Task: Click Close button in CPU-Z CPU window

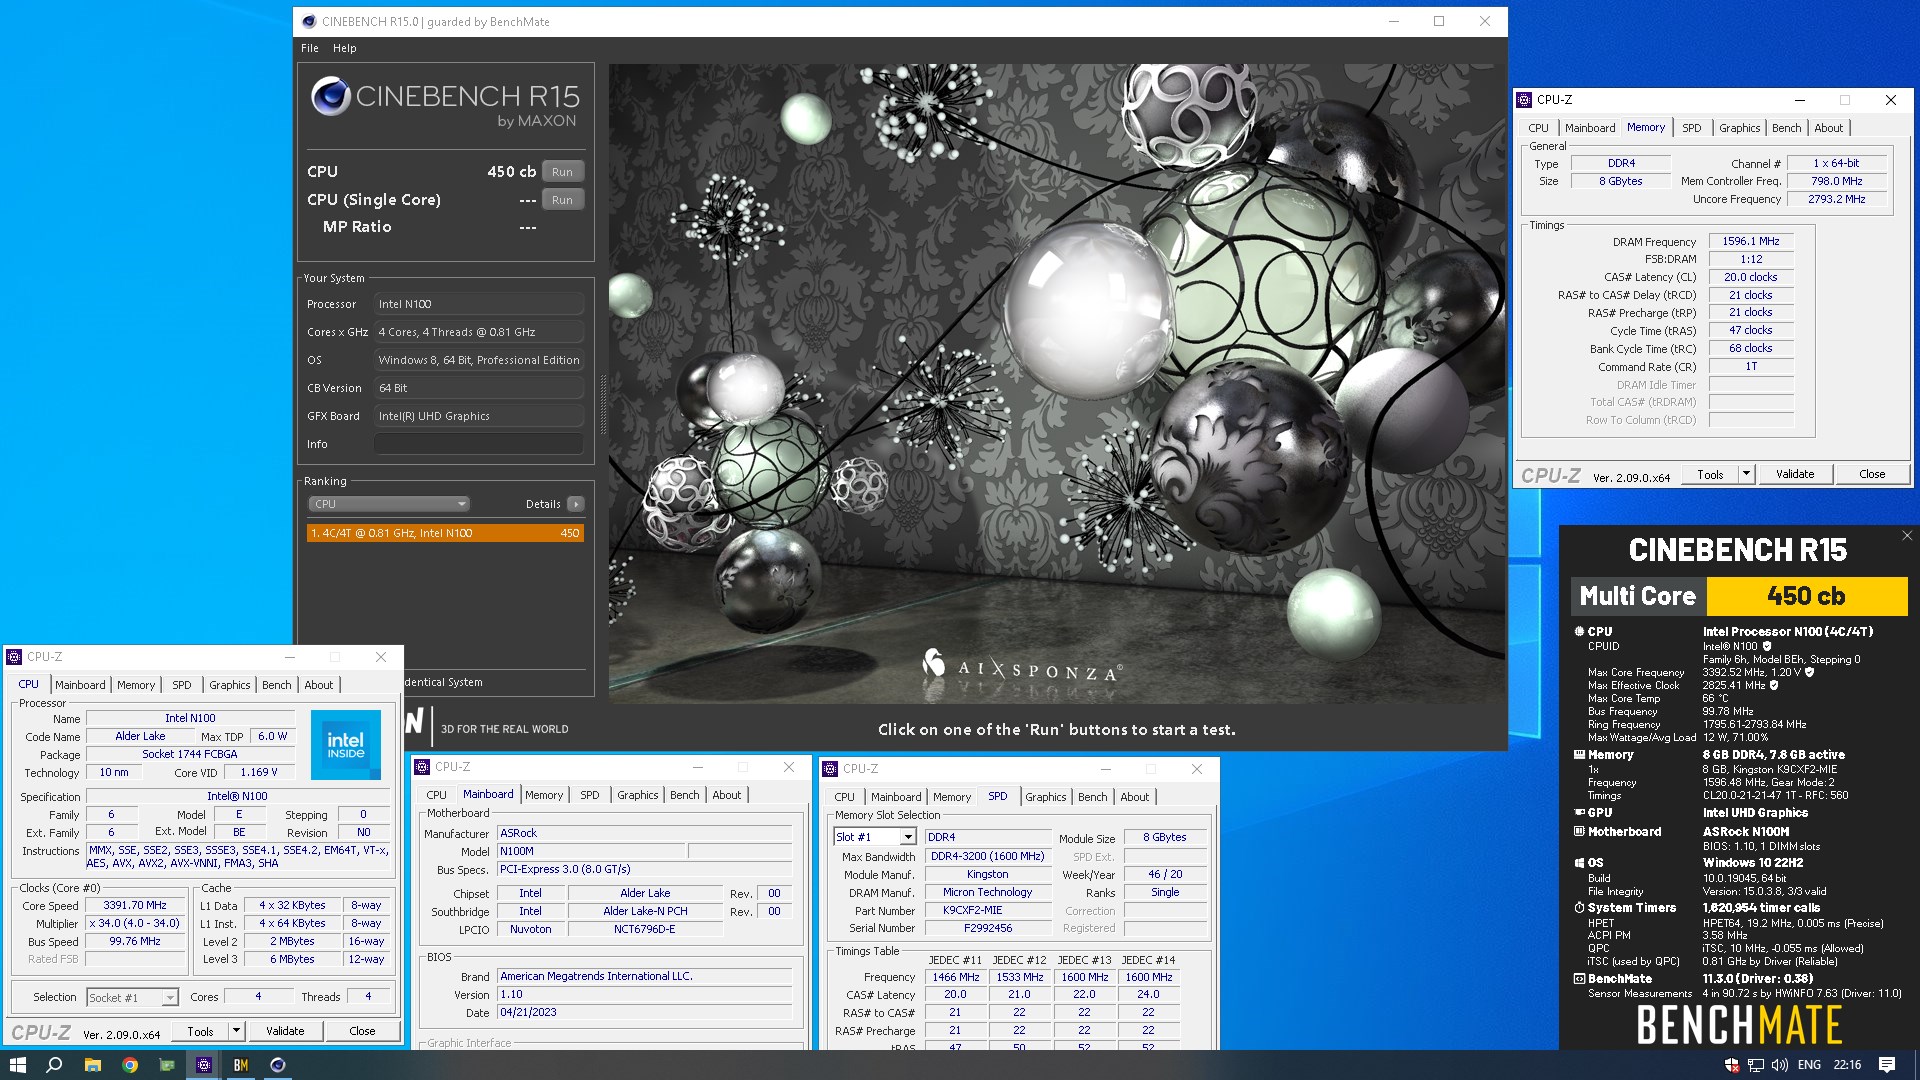Action: pyautogui.click(x=362, y=1031)
